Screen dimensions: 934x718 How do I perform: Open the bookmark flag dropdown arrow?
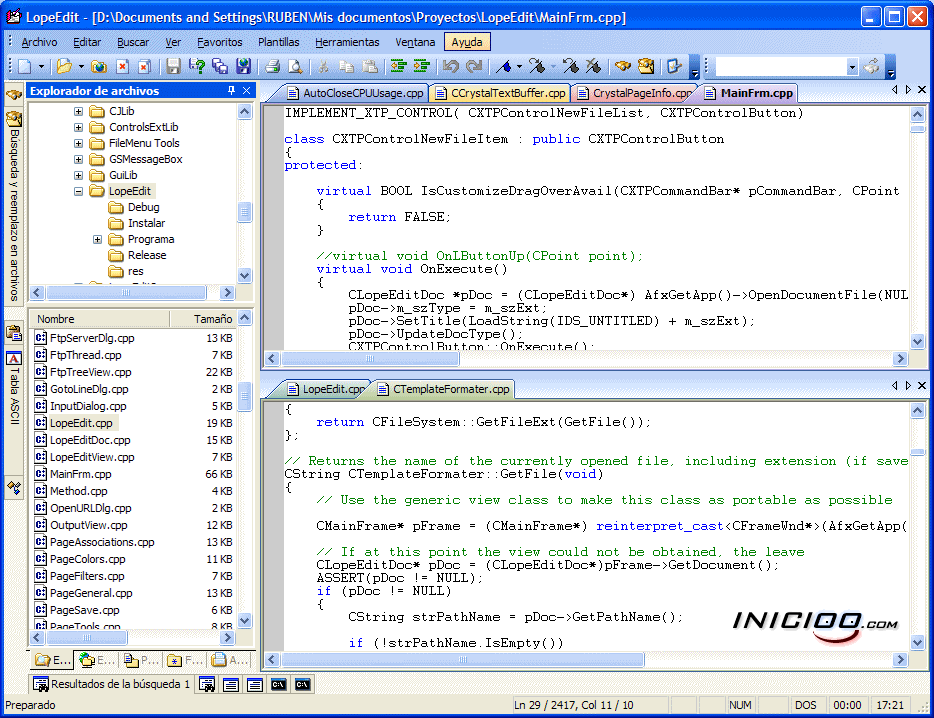coord(519,66)
